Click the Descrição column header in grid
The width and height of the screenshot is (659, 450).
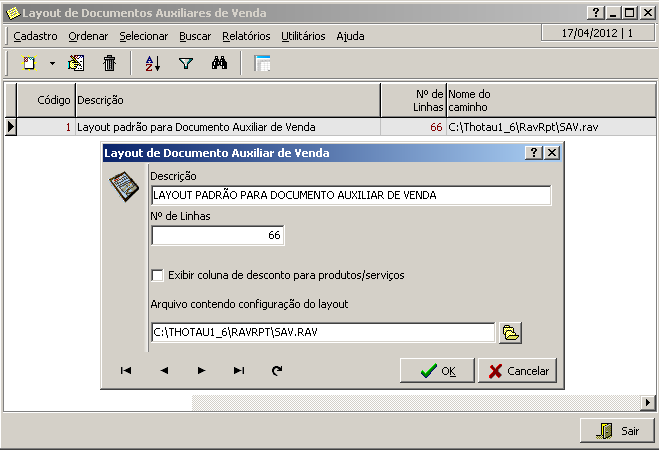[x=228, y=100]
